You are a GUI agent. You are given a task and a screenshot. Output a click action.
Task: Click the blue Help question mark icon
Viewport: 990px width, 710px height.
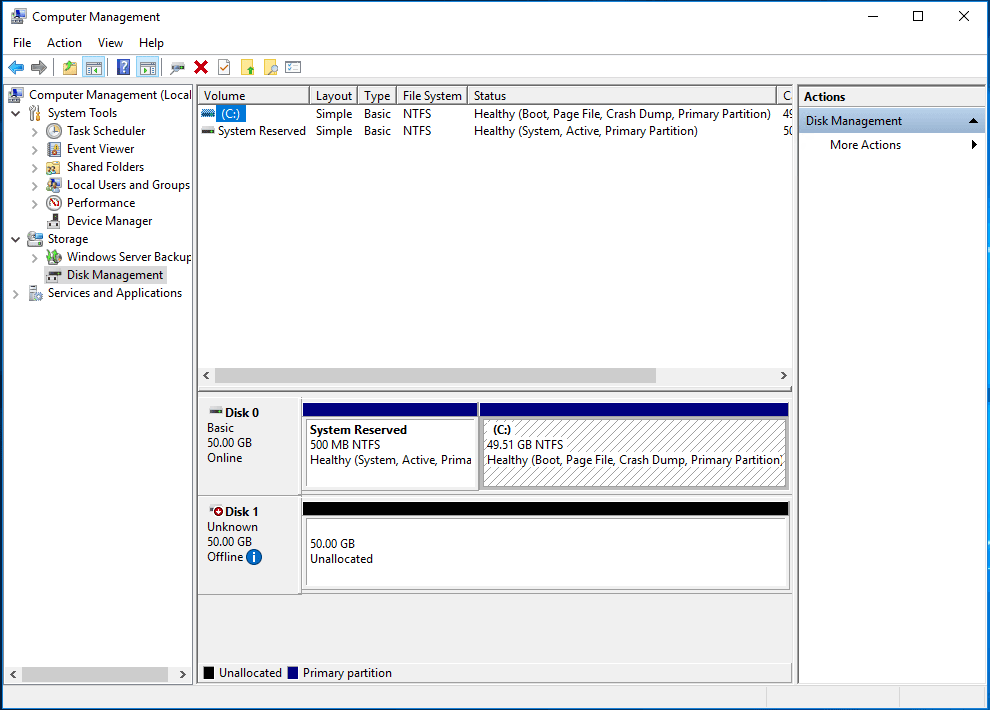click(124, 68)
